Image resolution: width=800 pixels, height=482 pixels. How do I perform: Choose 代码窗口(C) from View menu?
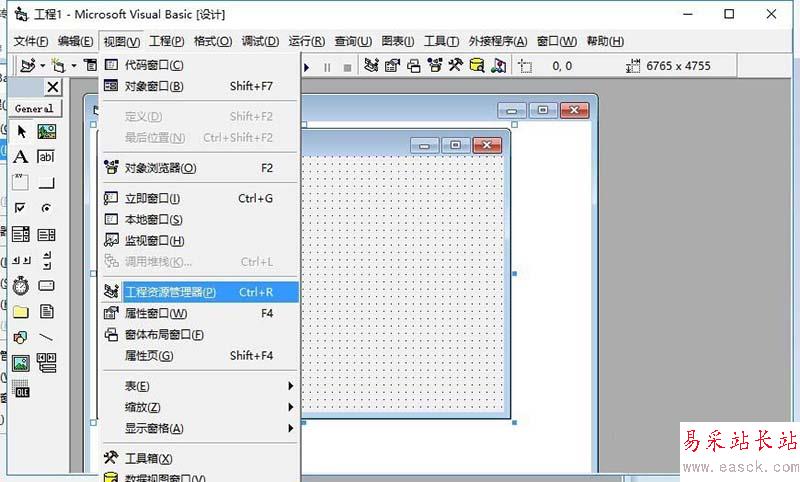[200, 65]
